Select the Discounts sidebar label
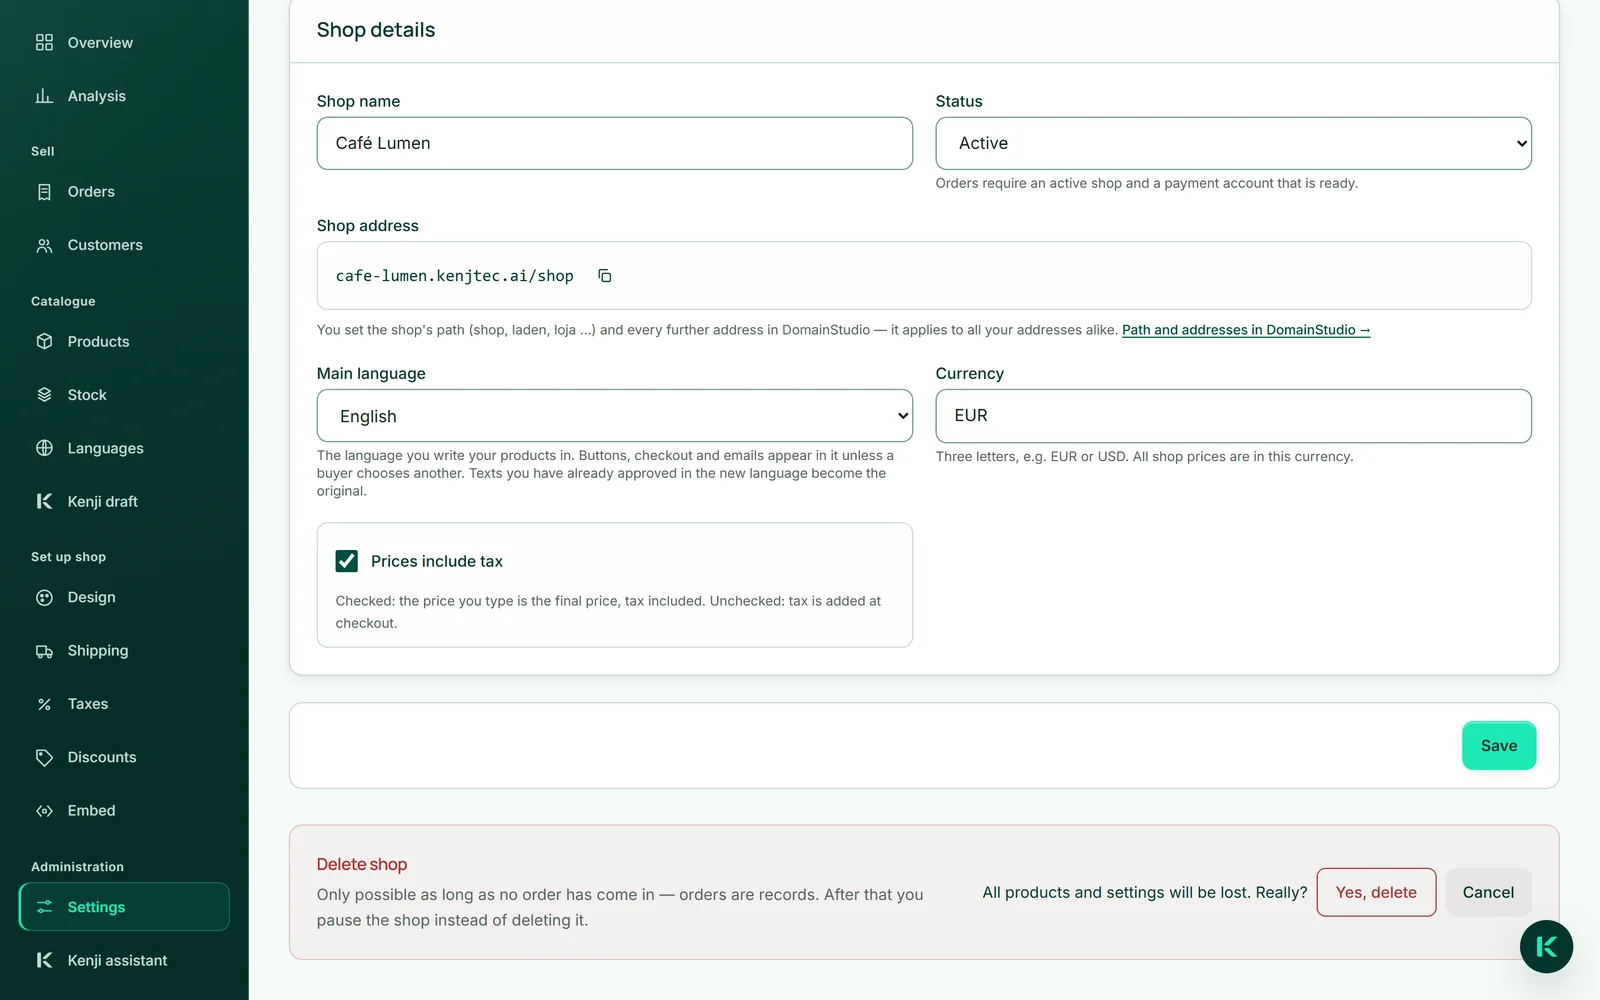This screenshot has height=1000, width=1600. [x=102, y=757]
